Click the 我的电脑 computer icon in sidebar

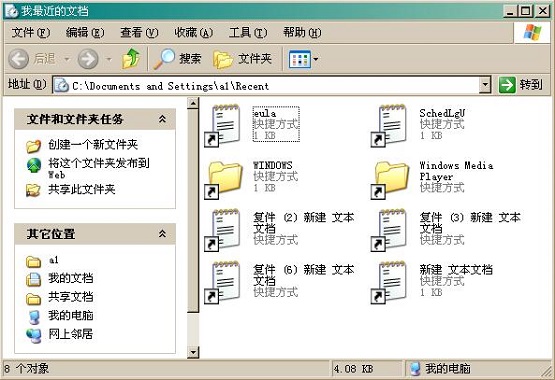click(x=34, y=317)
